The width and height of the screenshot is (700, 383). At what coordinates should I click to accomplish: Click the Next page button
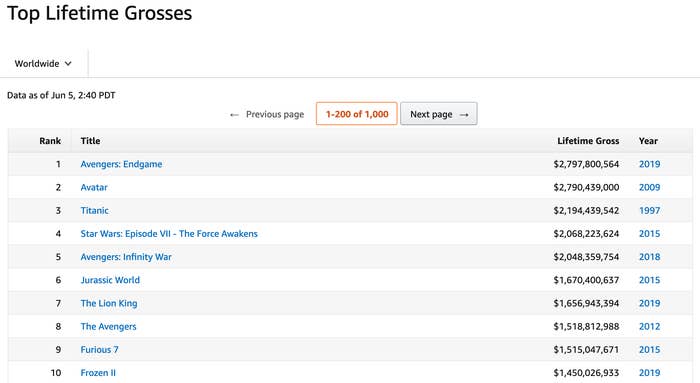[x=438, y=114]
